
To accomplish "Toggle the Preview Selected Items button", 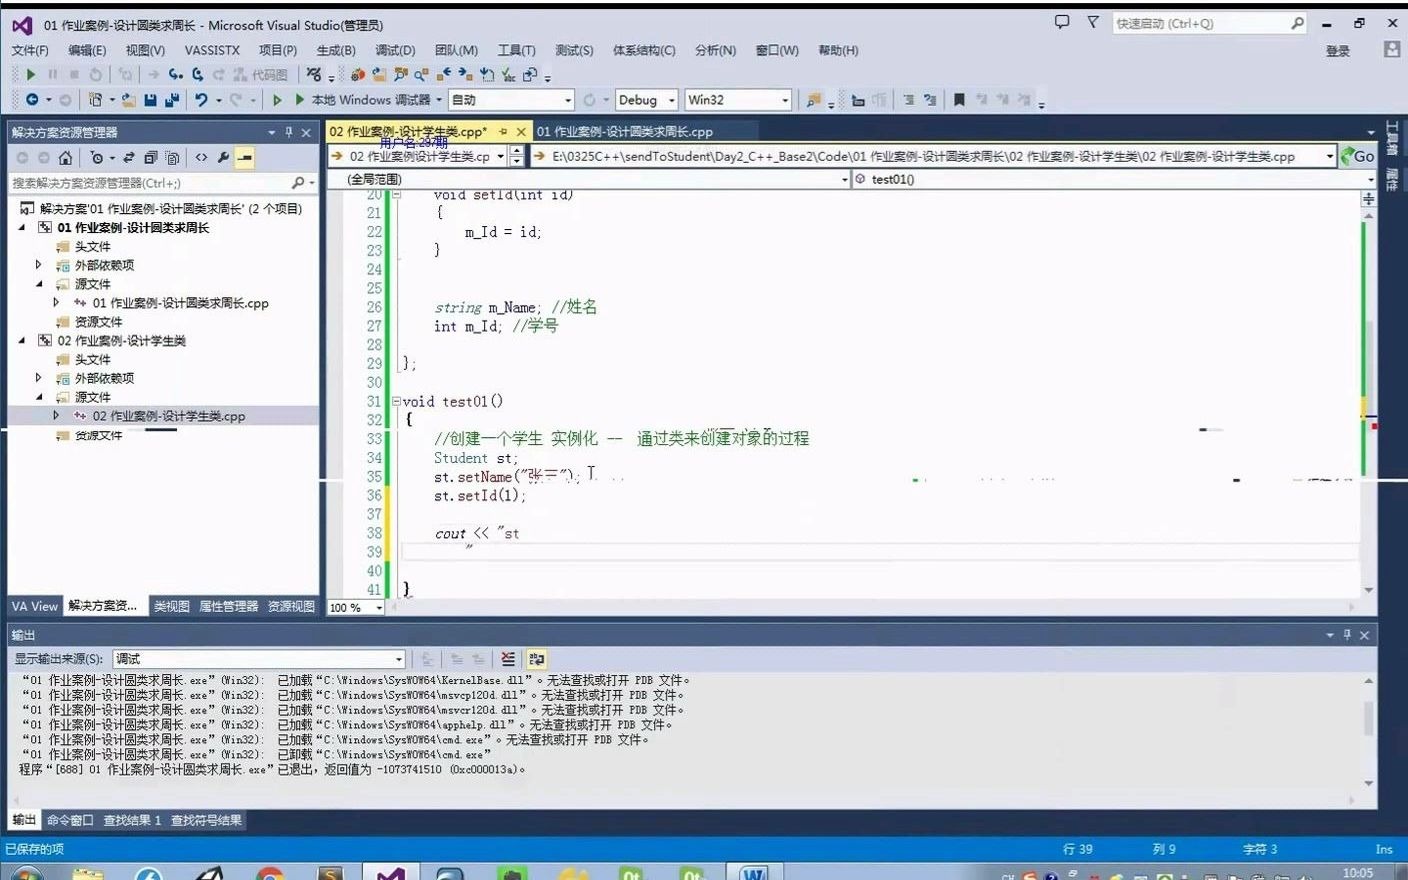I will [x=245, y=158].
